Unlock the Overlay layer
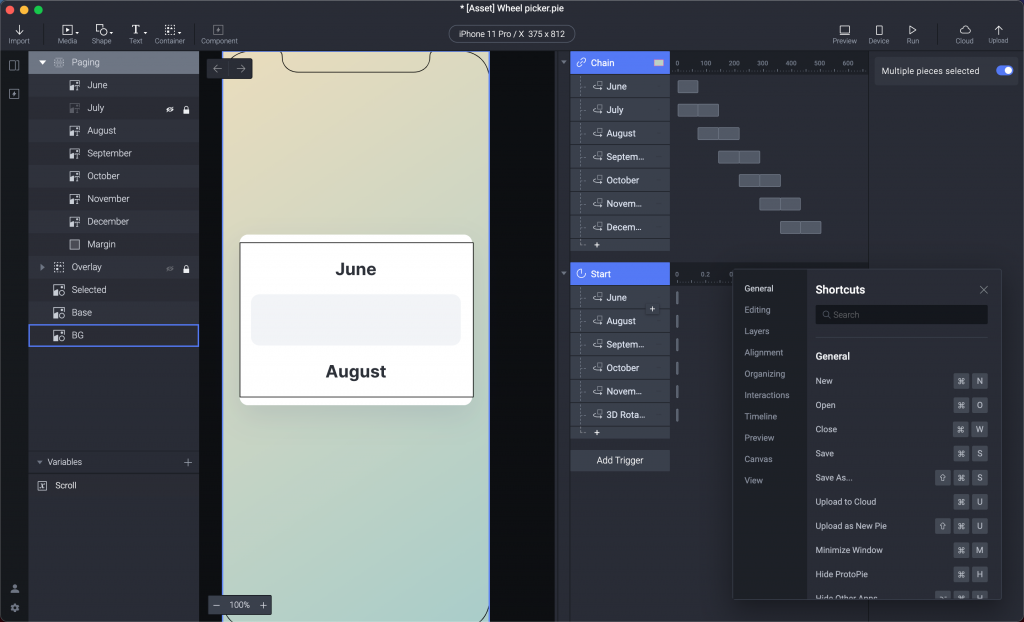 [x=186, y=269]
